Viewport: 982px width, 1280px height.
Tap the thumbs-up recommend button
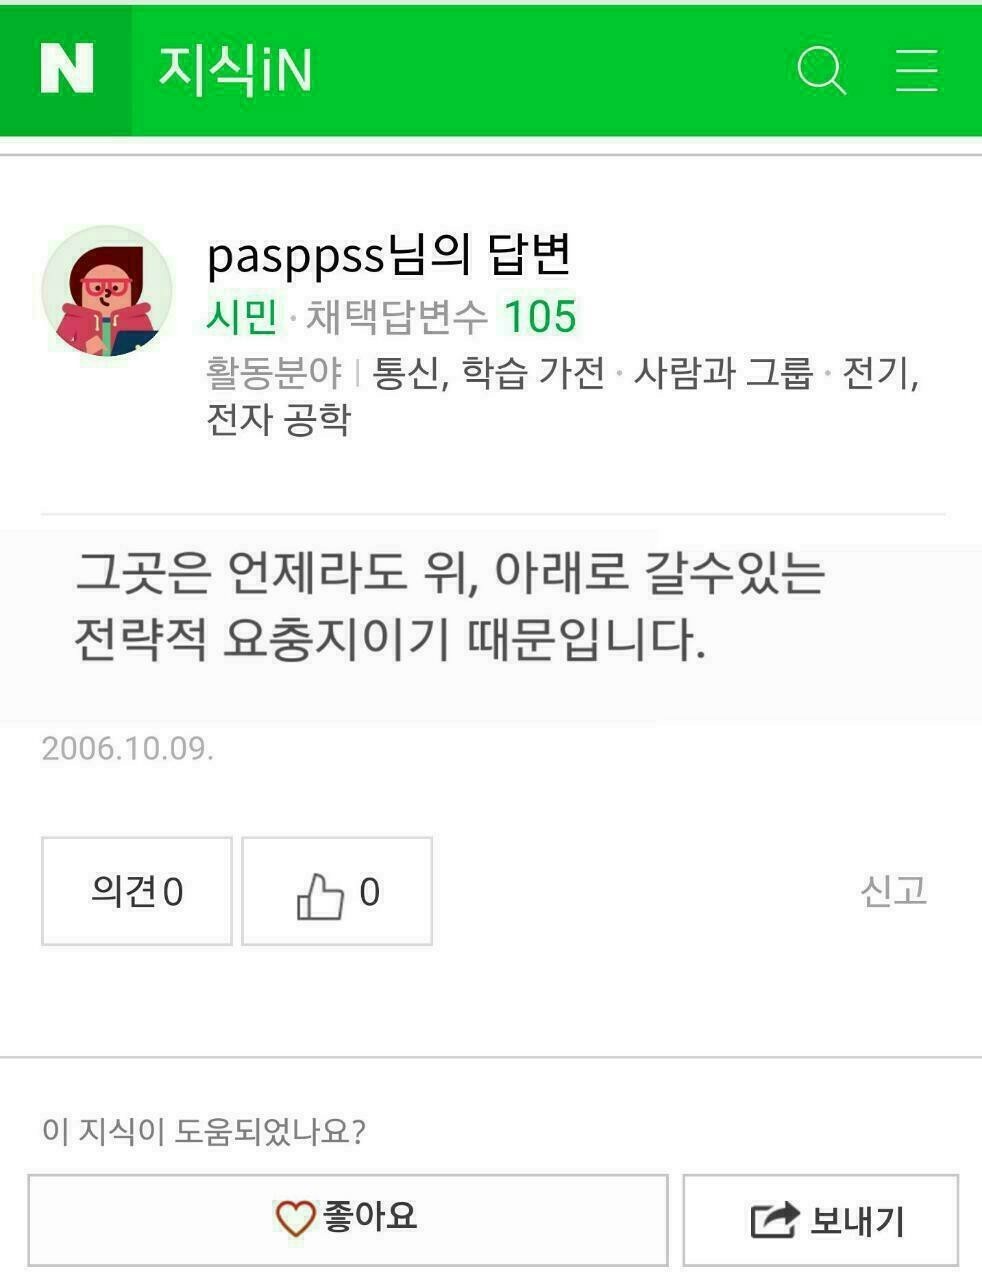click(337, 891)
